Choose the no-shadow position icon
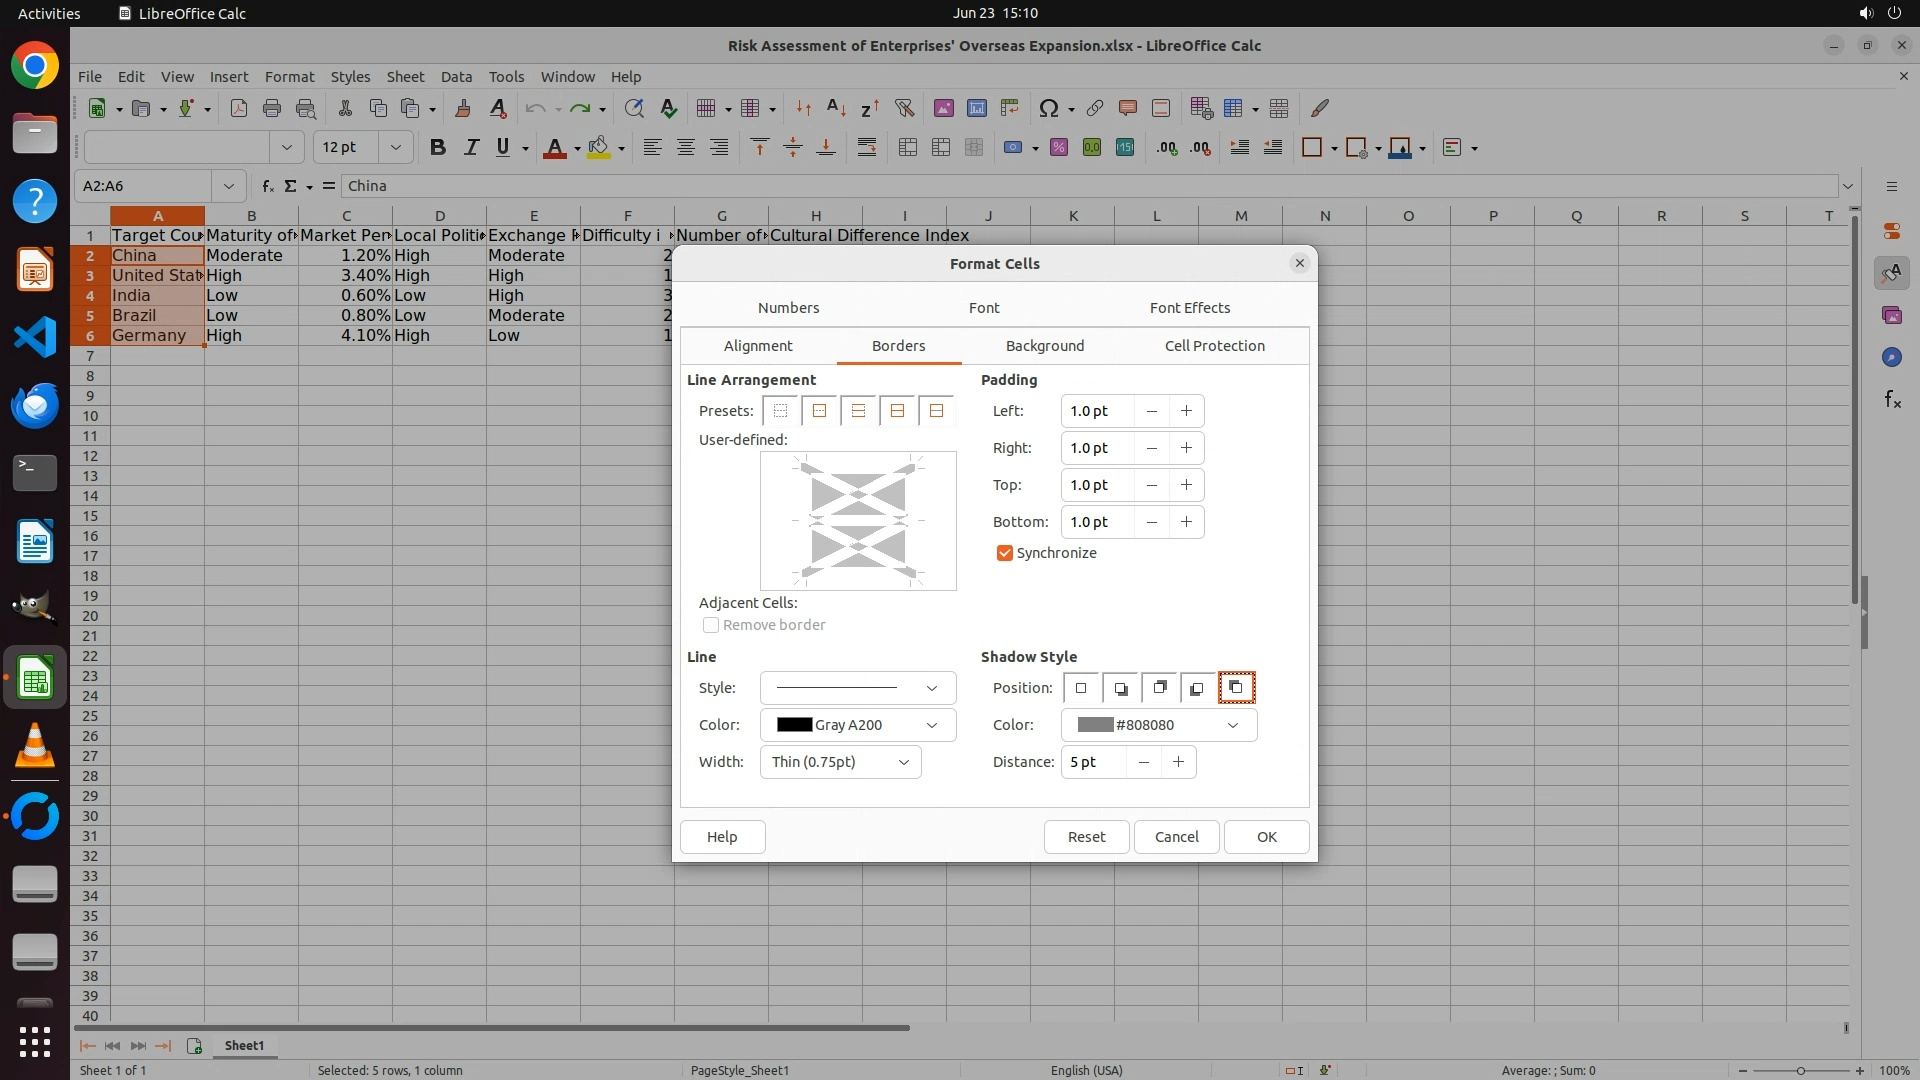 pos(1081,688)
